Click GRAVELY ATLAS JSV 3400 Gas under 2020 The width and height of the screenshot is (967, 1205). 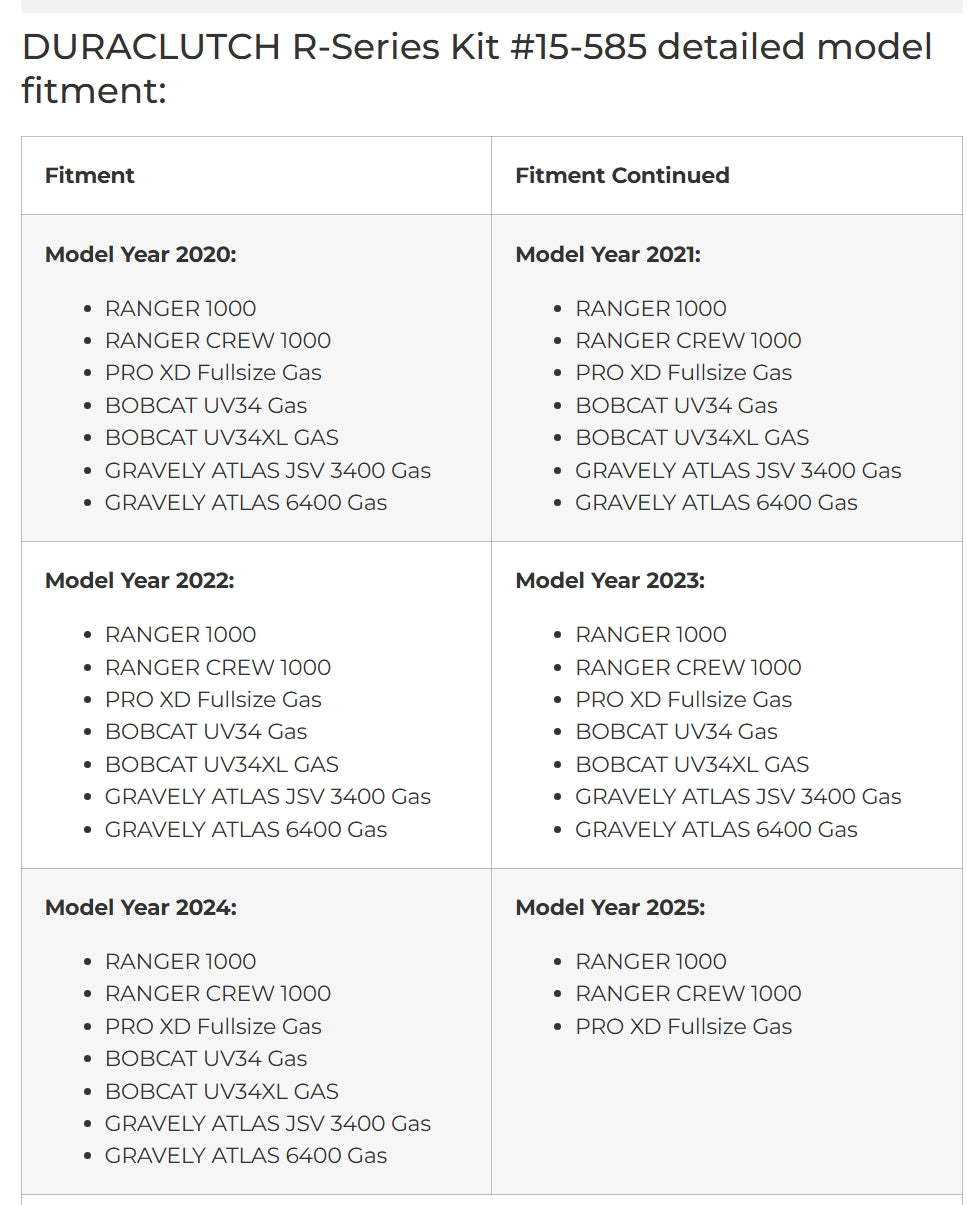[268, 470]
